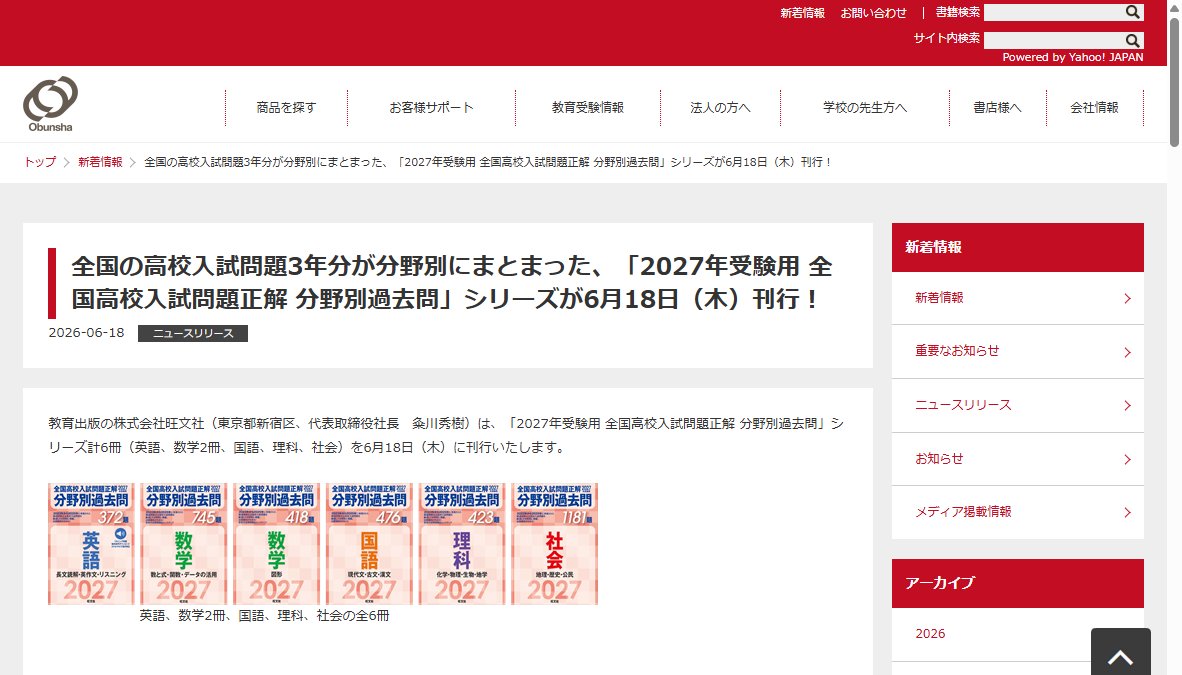Click the 書籍検索 magnifier icon

tap(1132, 12)
